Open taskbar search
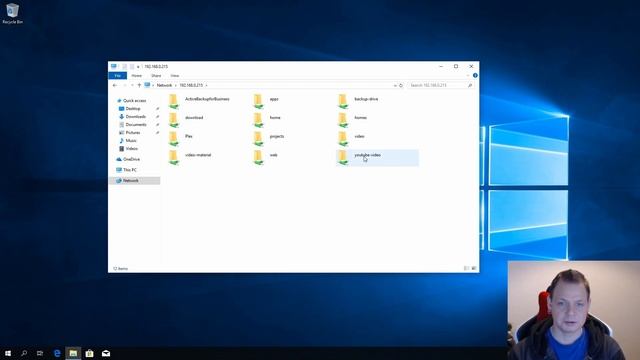This screenshot has width=640, height=360. point(24,353)
